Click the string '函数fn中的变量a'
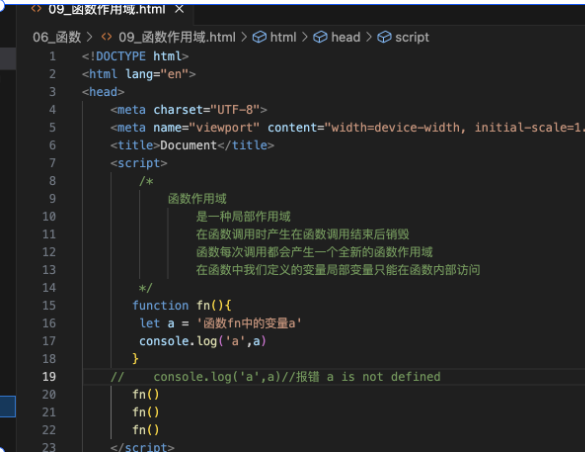585x452 pixels. tap(249, 323)
